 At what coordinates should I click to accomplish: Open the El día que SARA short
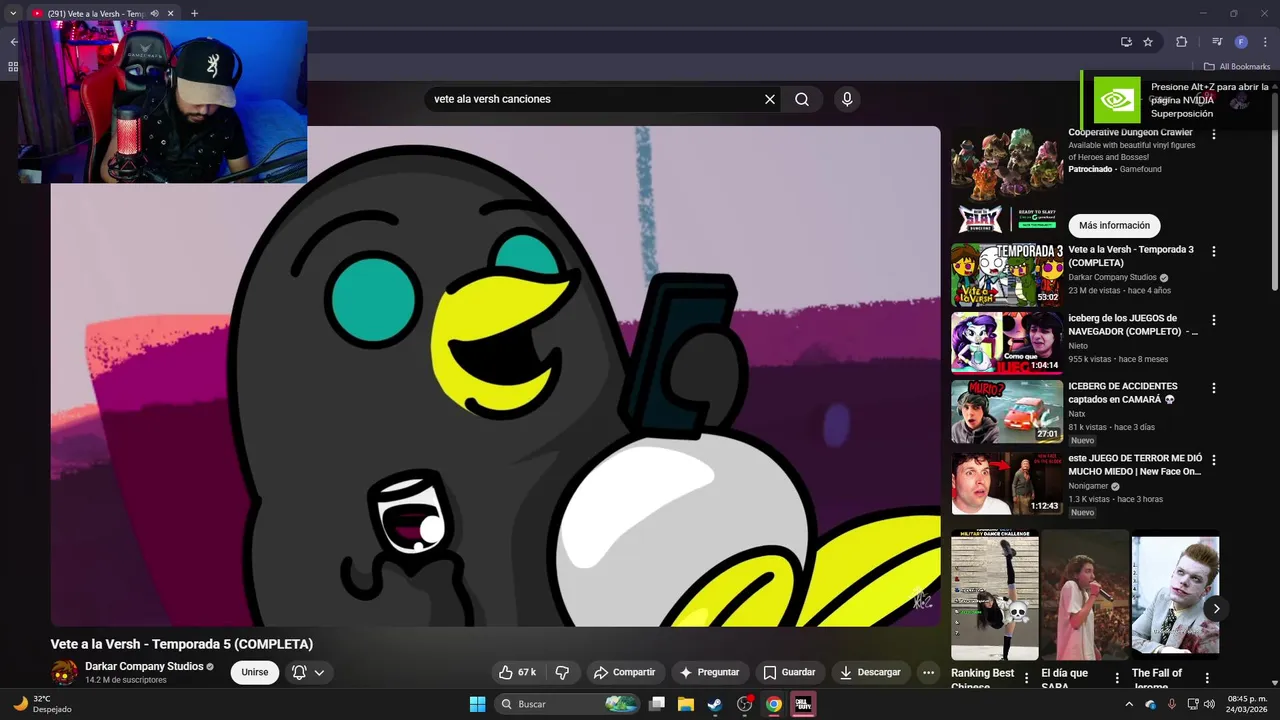[x=1085, y=595]
